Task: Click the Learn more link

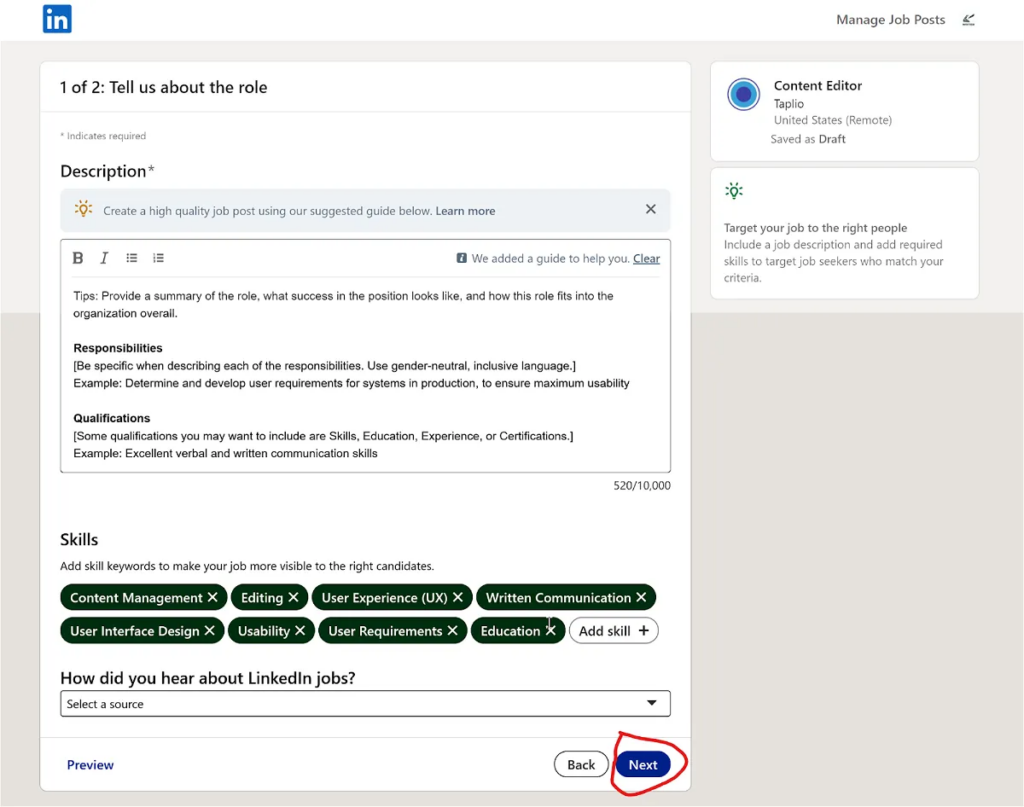Action: click(x=465, y=211)
